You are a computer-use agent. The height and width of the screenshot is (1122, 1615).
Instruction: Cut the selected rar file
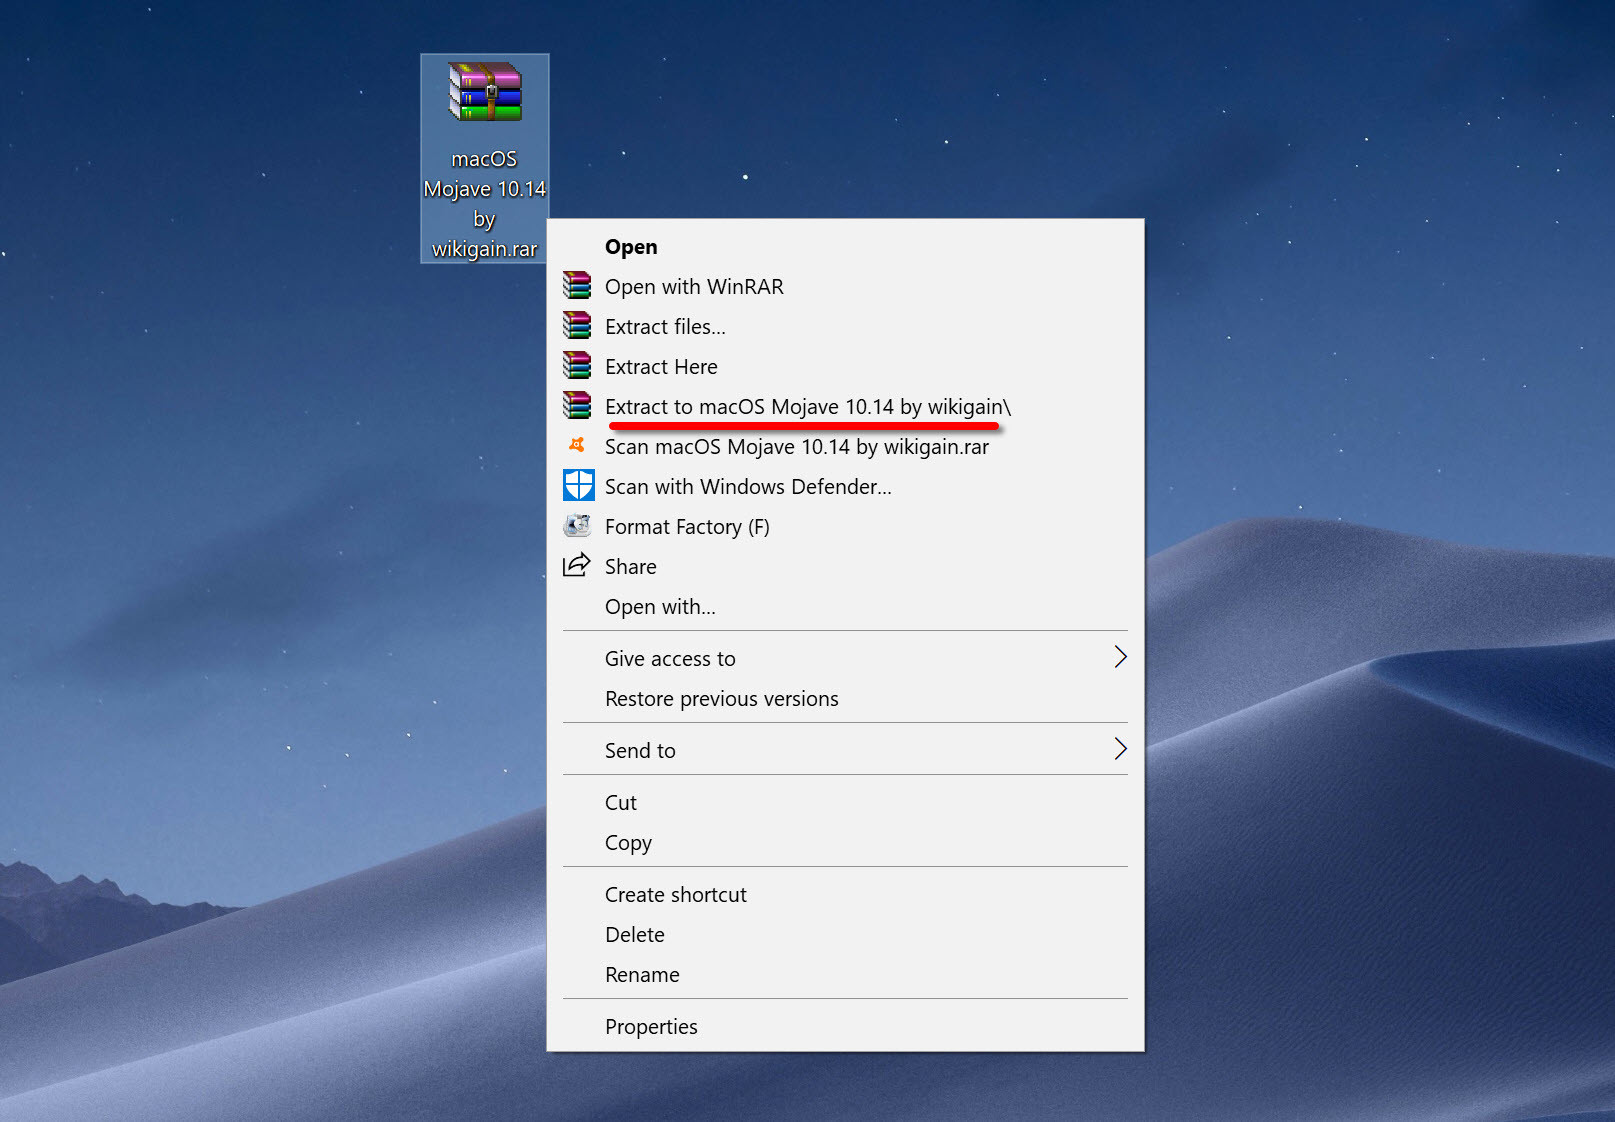pos(620,803)
